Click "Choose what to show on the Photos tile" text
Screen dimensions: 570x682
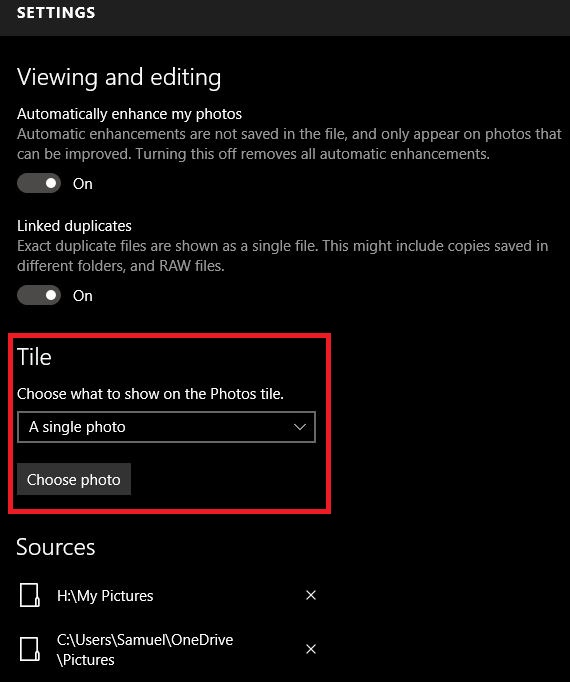[150, 394]
